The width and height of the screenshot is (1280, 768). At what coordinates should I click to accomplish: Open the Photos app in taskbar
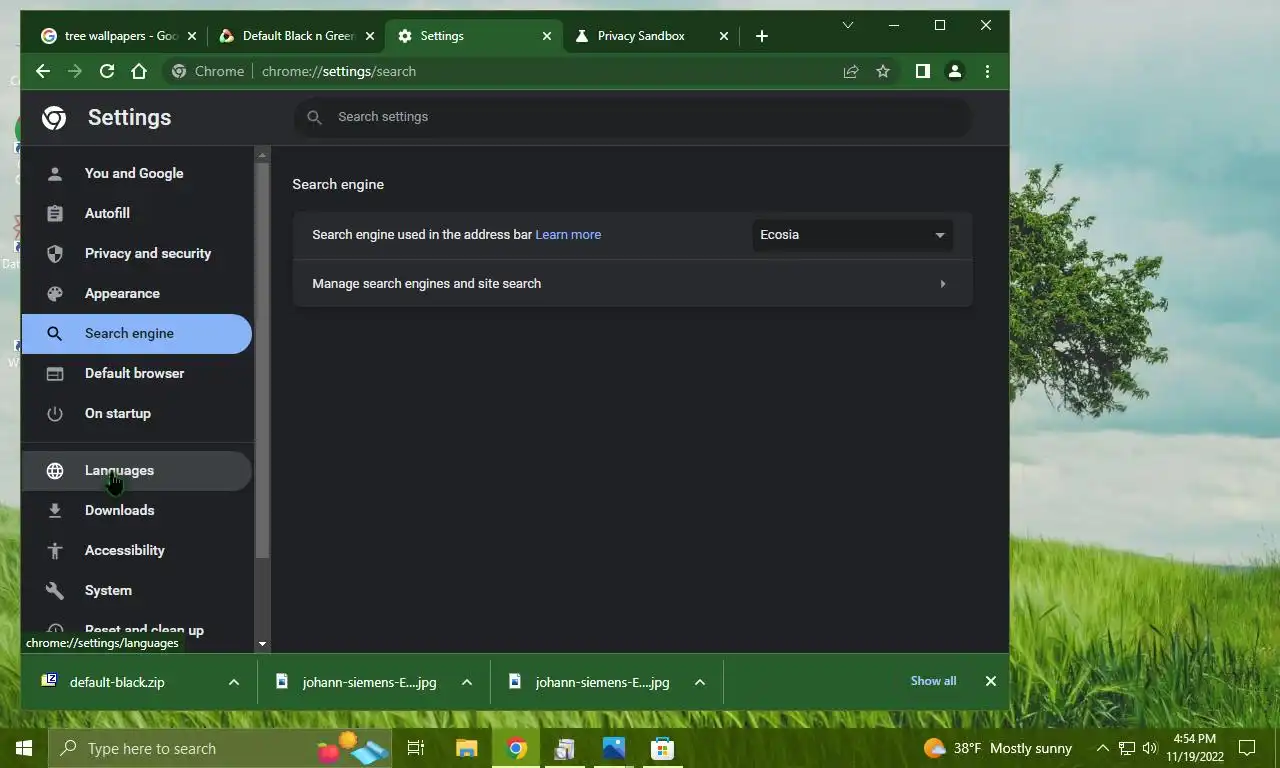614,748
